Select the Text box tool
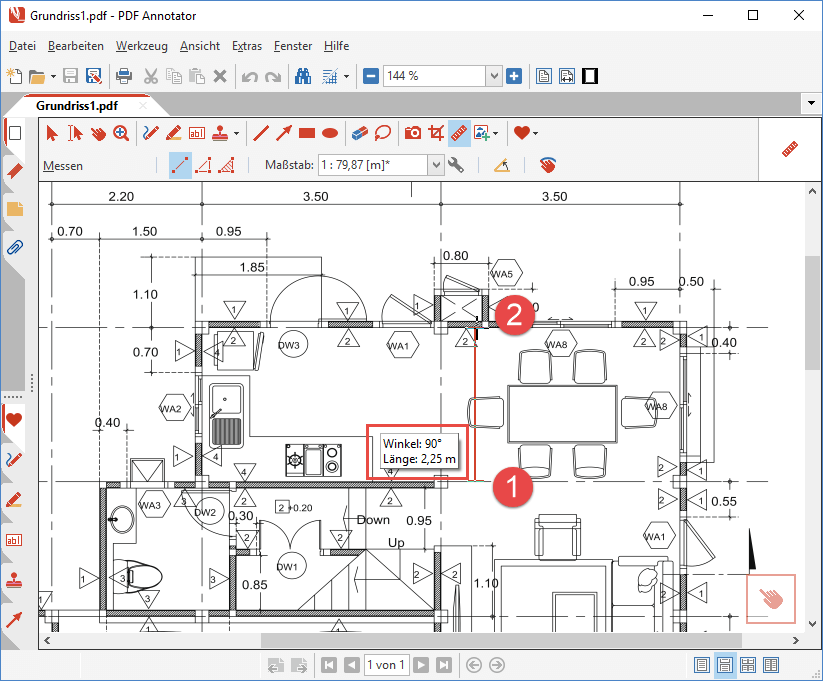The width and height of the screenshot is (823, 681). [x=197, y=133]
